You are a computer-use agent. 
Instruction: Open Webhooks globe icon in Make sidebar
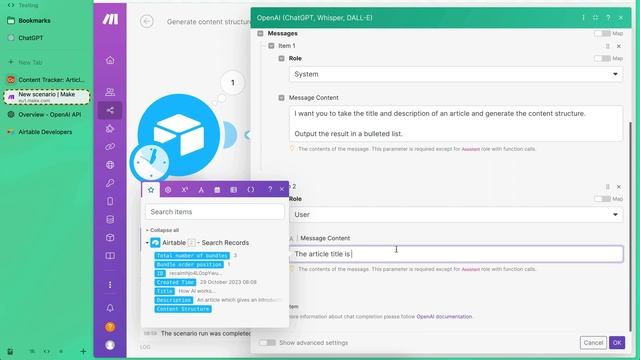[110, 165]
